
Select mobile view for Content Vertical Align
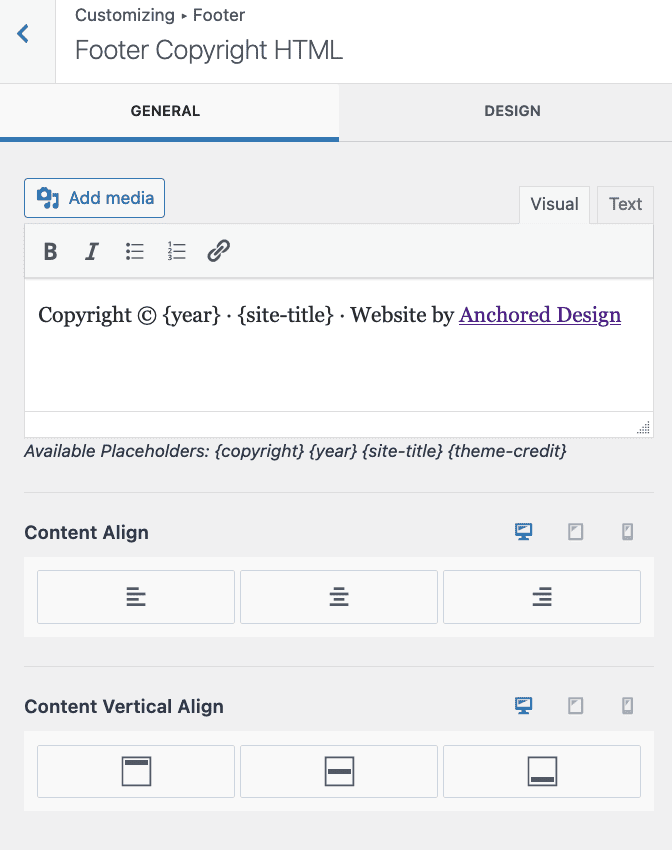[x=628, y=706]
